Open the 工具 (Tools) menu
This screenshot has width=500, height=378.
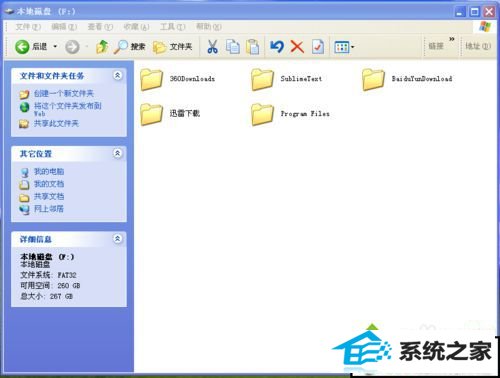(x=172, y=27)
